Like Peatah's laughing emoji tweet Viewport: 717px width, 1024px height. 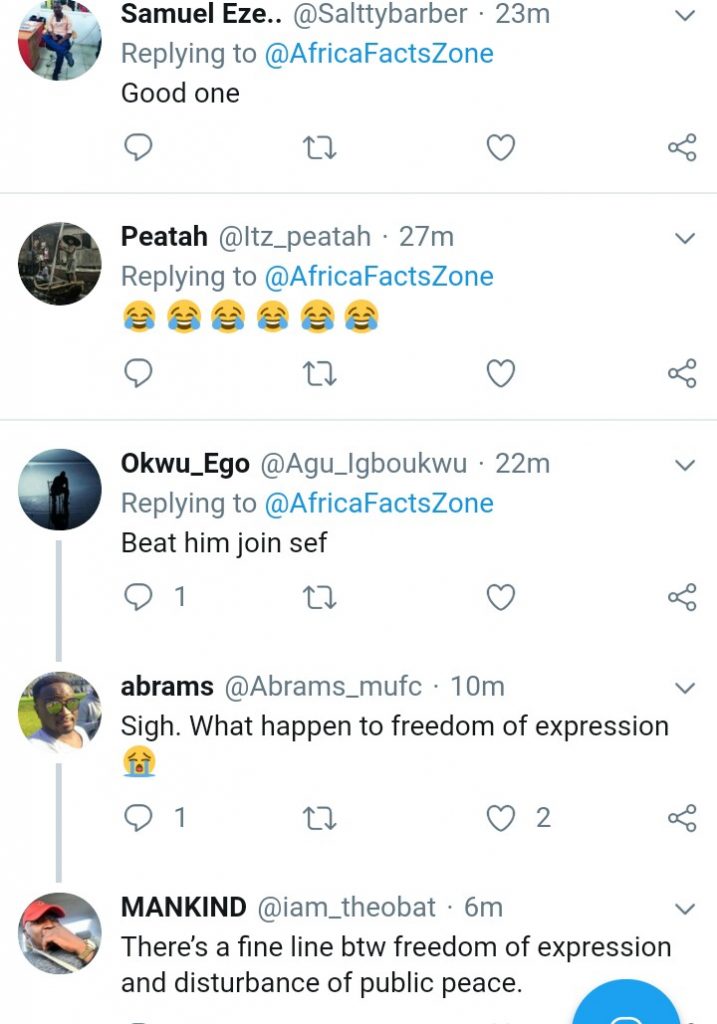(500, 375)
